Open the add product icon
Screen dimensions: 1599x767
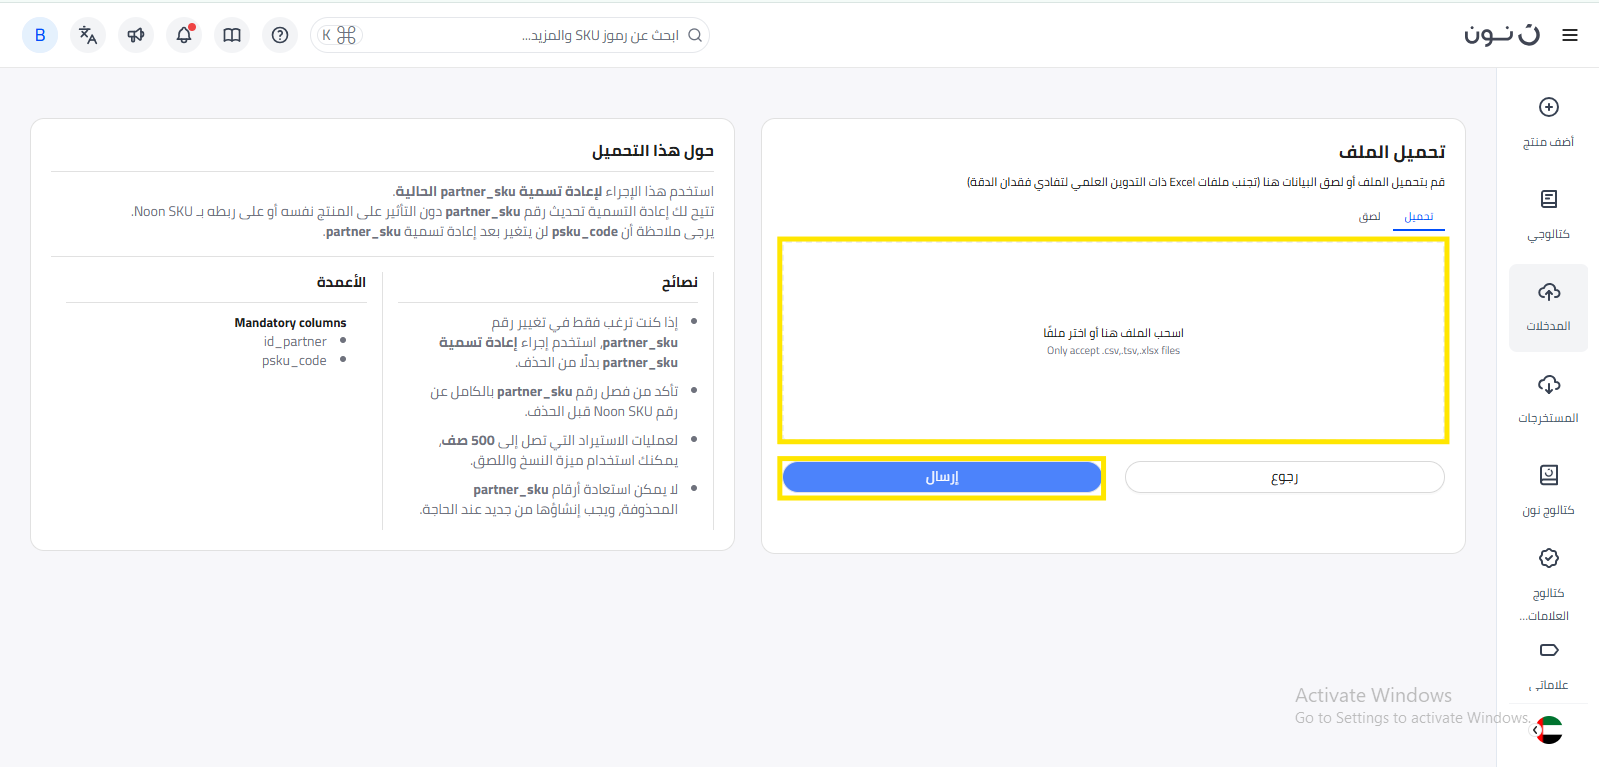1549,107
